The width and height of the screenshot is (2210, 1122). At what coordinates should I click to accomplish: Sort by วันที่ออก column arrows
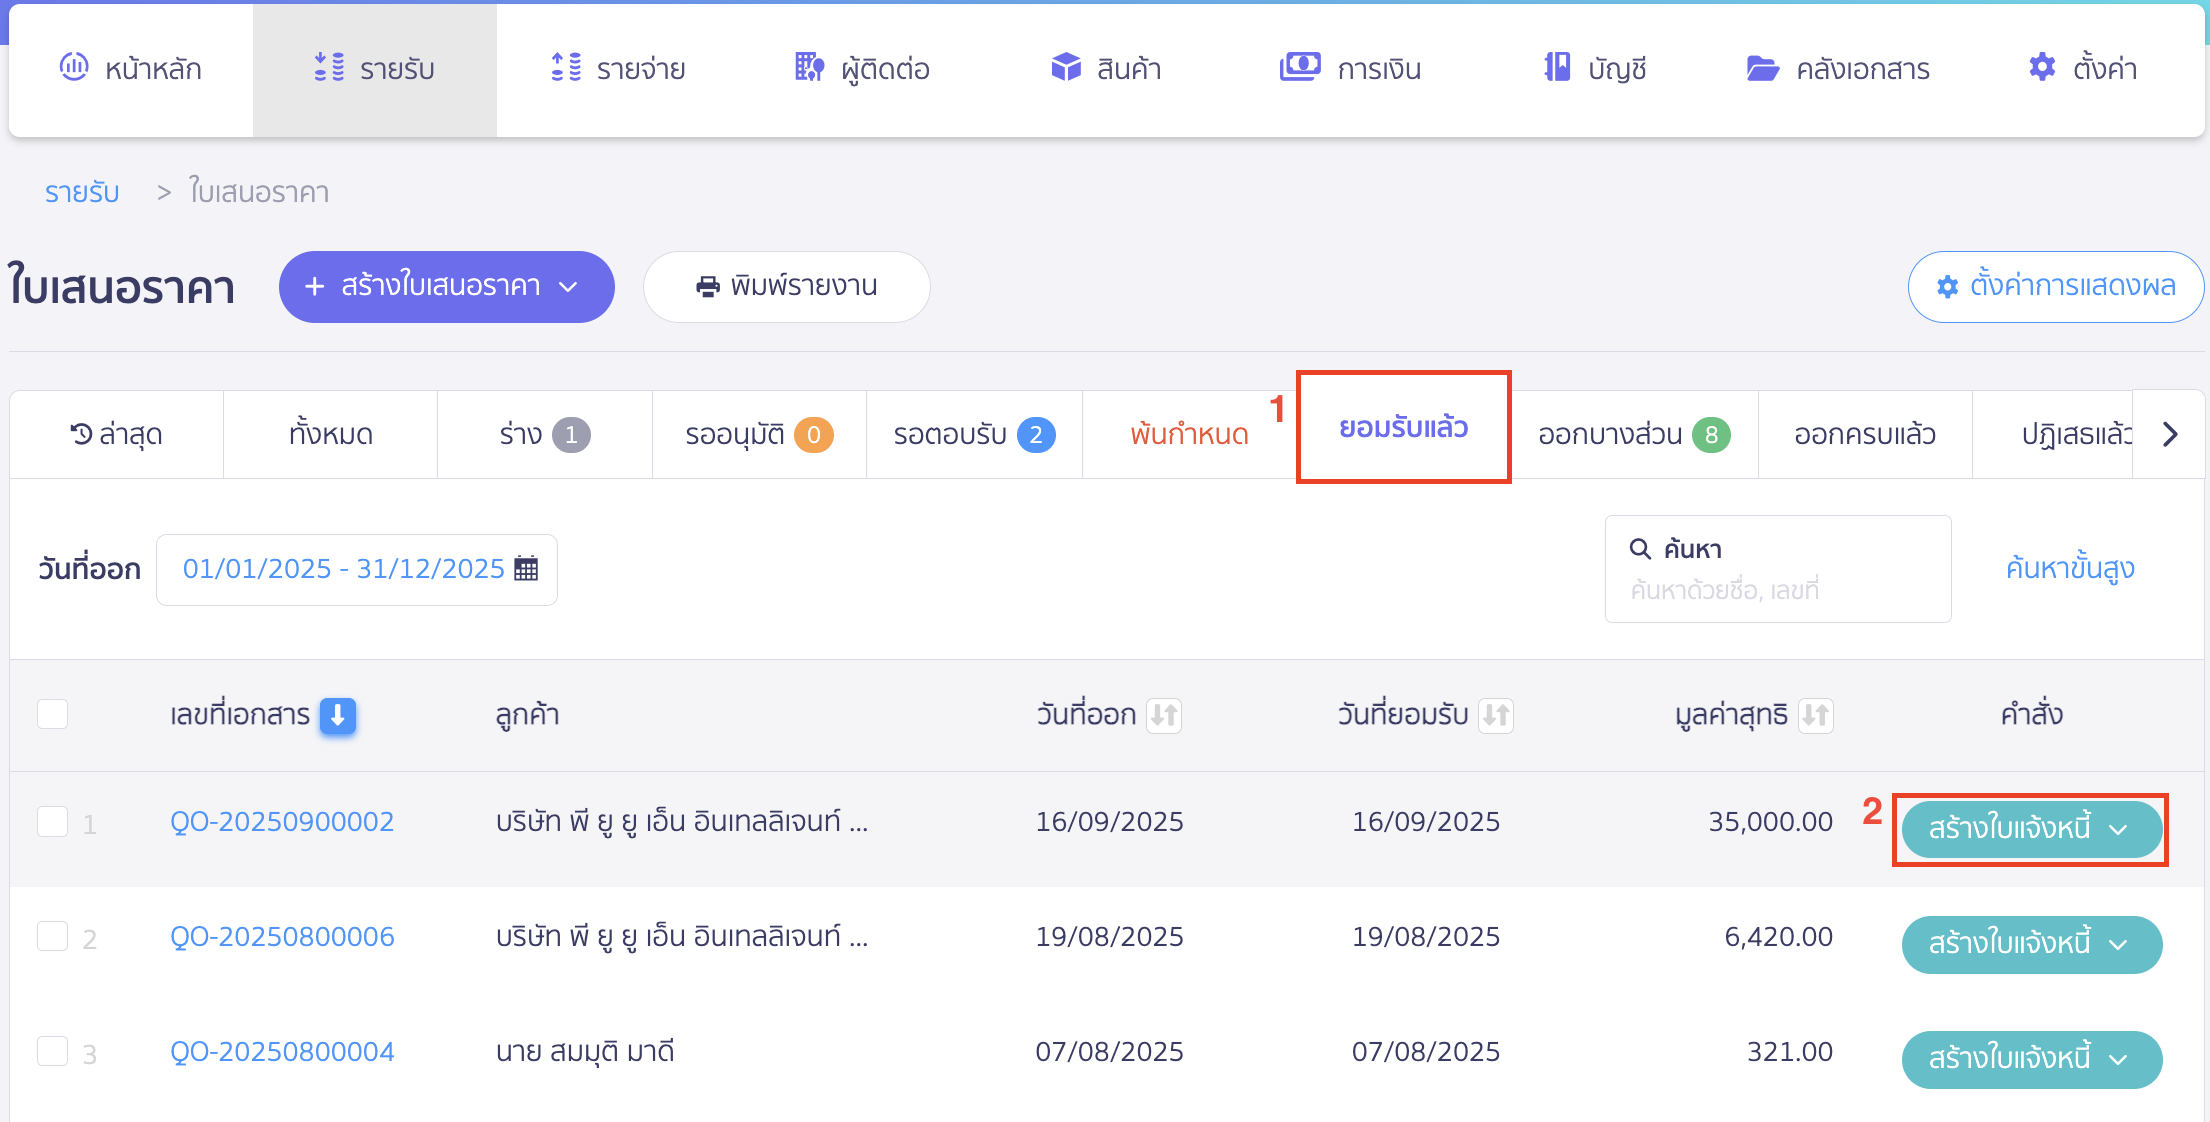1164,715
